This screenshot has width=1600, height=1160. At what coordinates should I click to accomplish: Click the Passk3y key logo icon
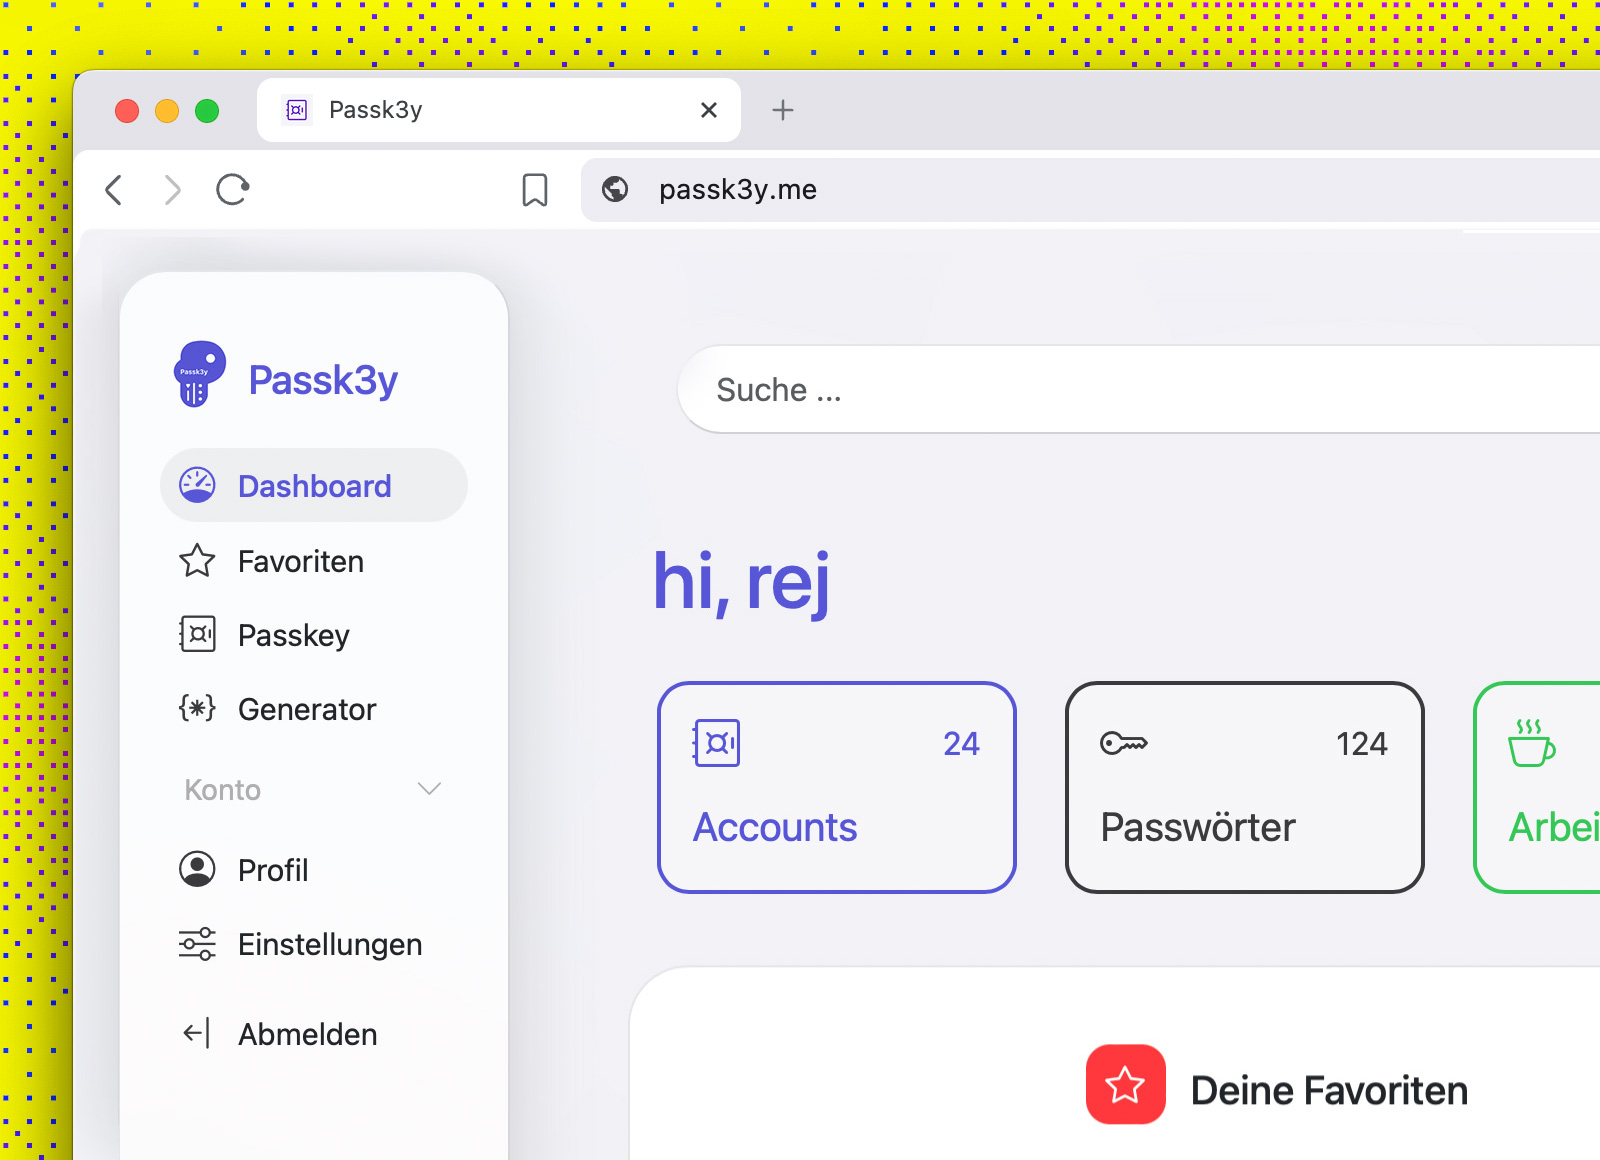click(x=200, y=374)
